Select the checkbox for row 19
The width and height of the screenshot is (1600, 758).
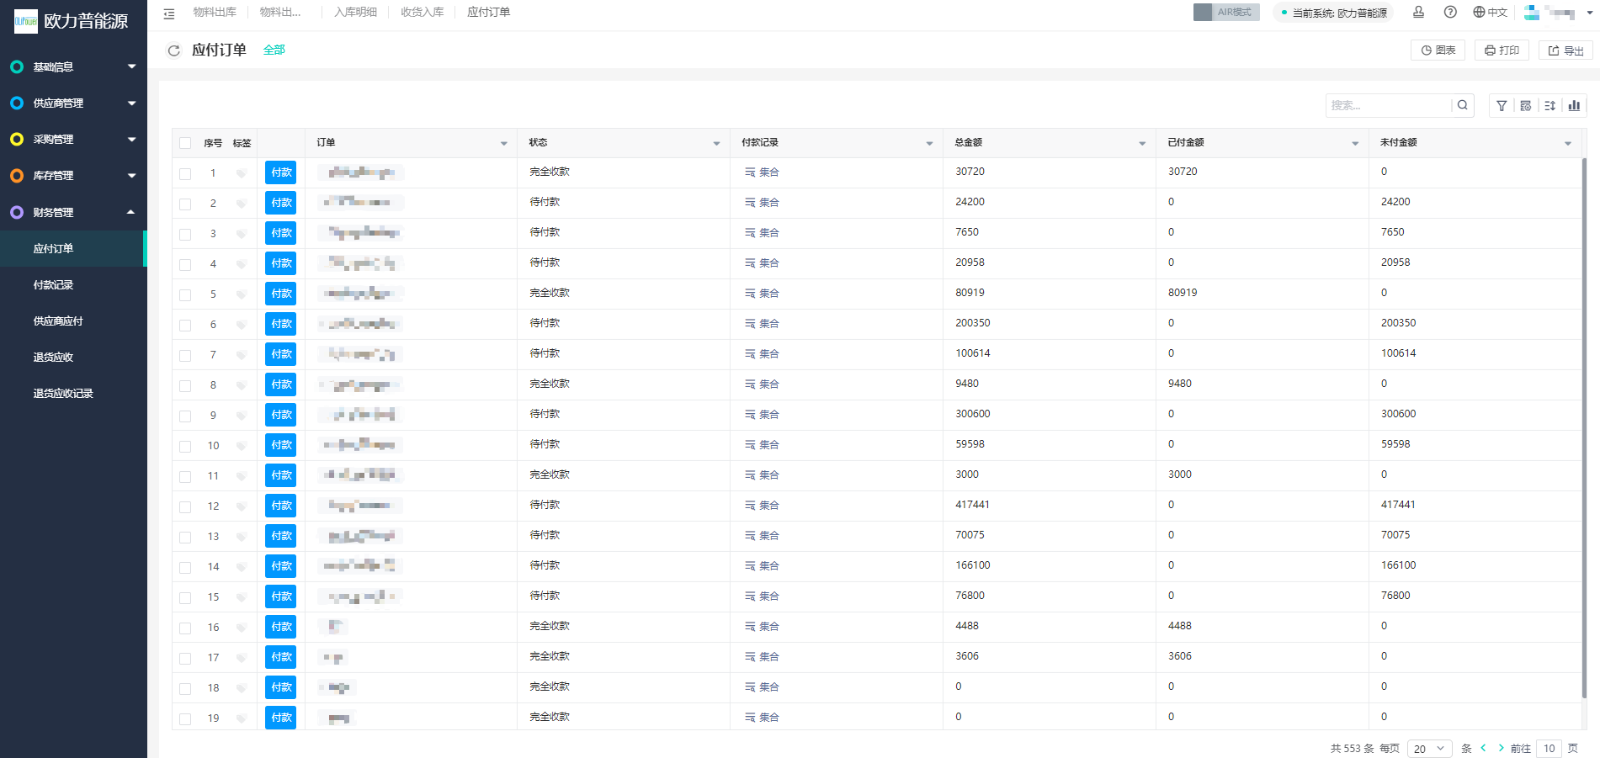pyautogui.click(x=185, y=718)
